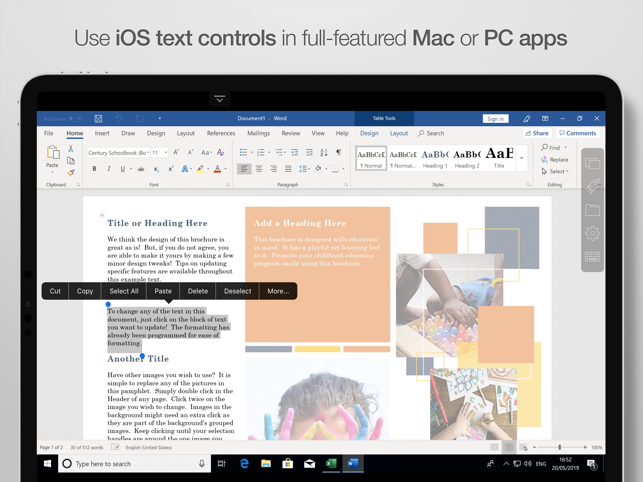Apply the Heading 1 style

(435, 158)
